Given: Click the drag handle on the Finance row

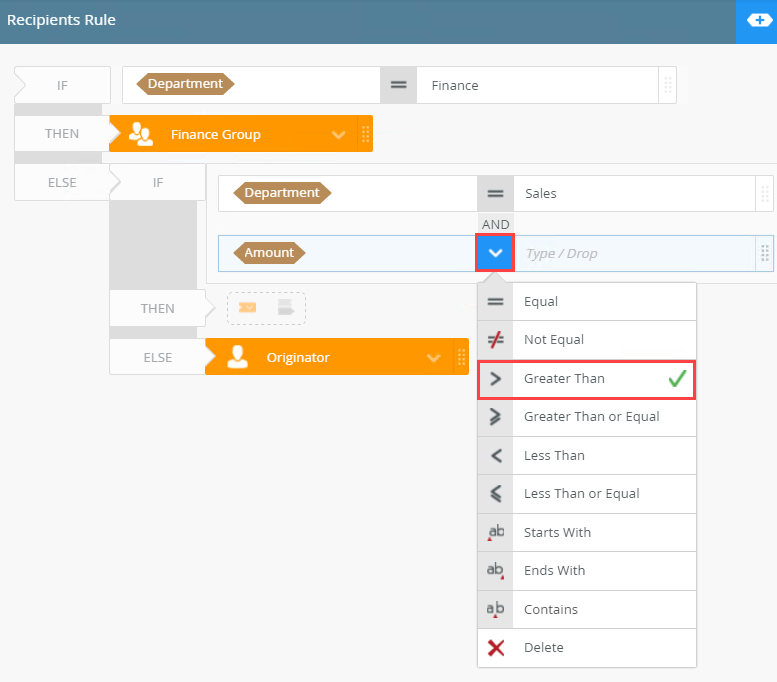Looking at the screenshot, I should [667, 85].
